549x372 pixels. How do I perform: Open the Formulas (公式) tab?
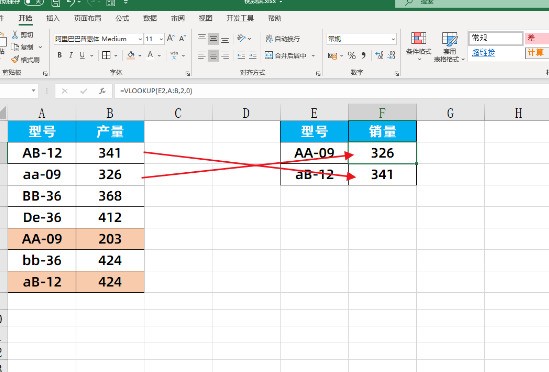[x=122, y=18]
